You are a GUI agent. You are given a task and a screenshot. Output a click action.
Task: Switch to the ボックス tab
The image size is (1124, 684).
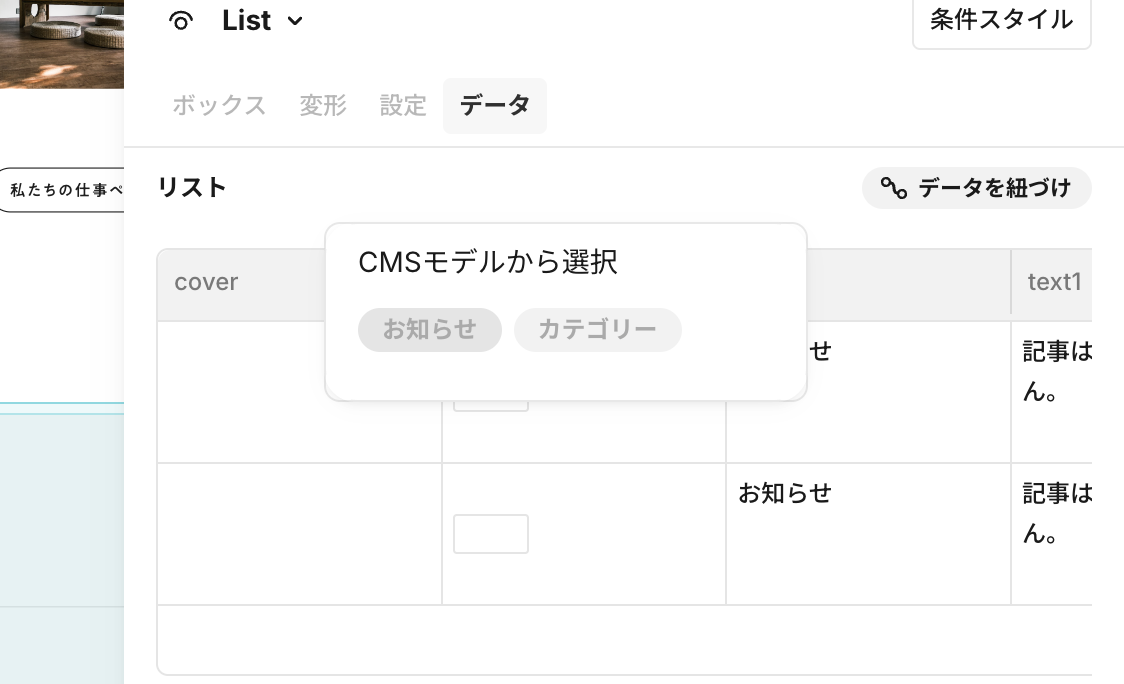(219, 105)
